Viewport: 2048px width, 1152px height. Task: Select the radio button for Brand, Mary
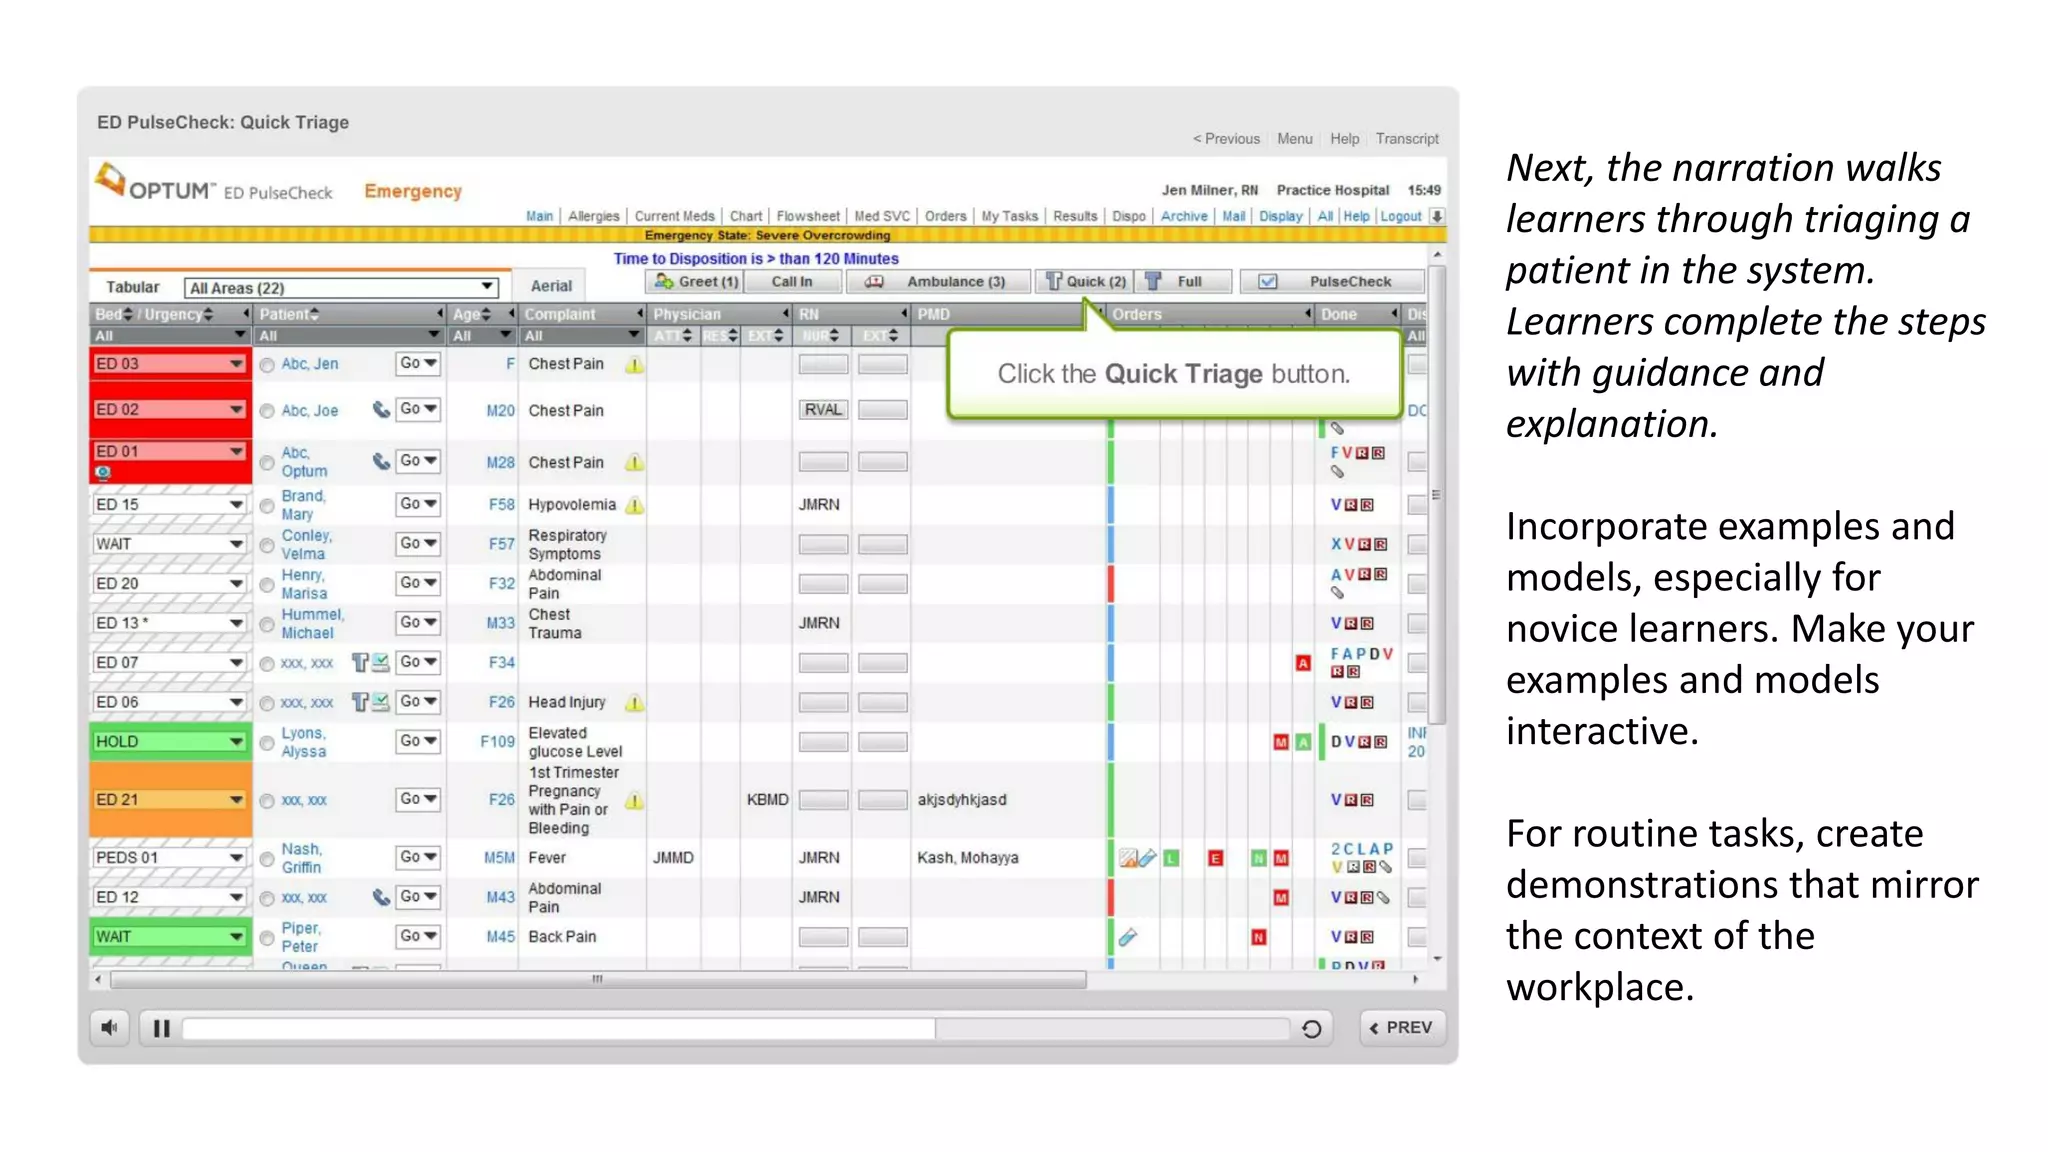[x=267, y=505]
